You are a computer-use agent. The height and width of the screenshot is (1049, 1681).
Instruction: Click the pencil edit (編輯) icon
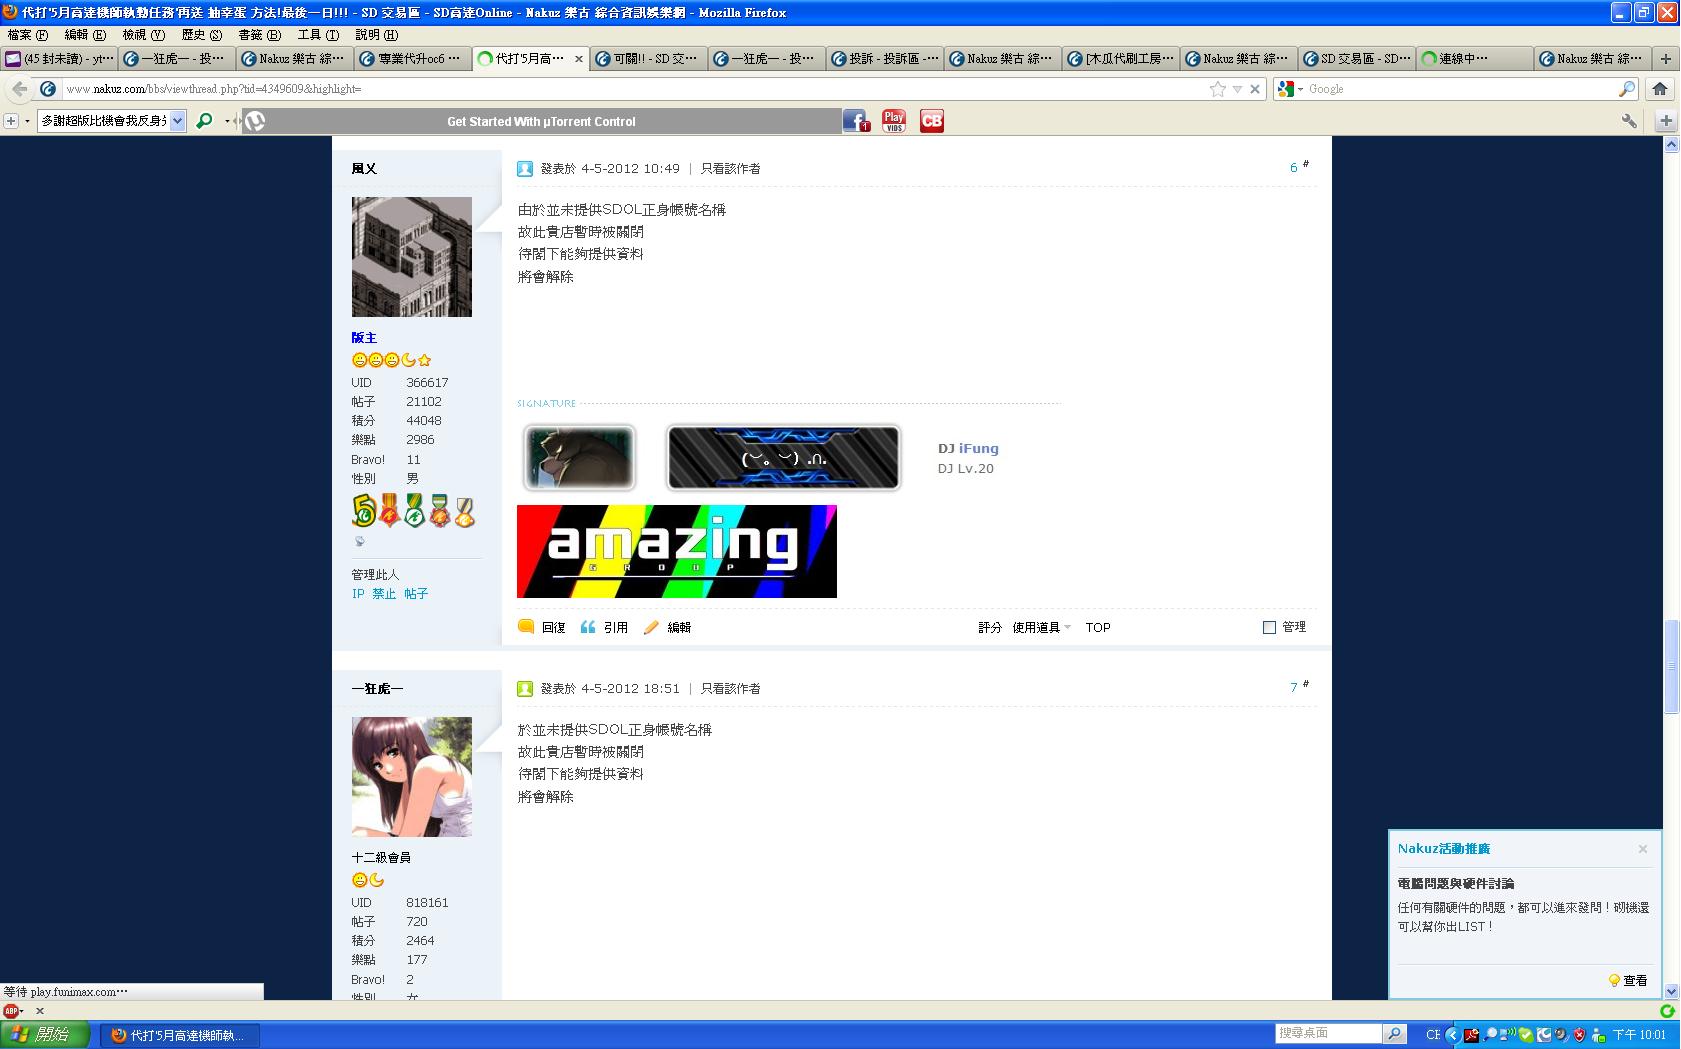652,627
